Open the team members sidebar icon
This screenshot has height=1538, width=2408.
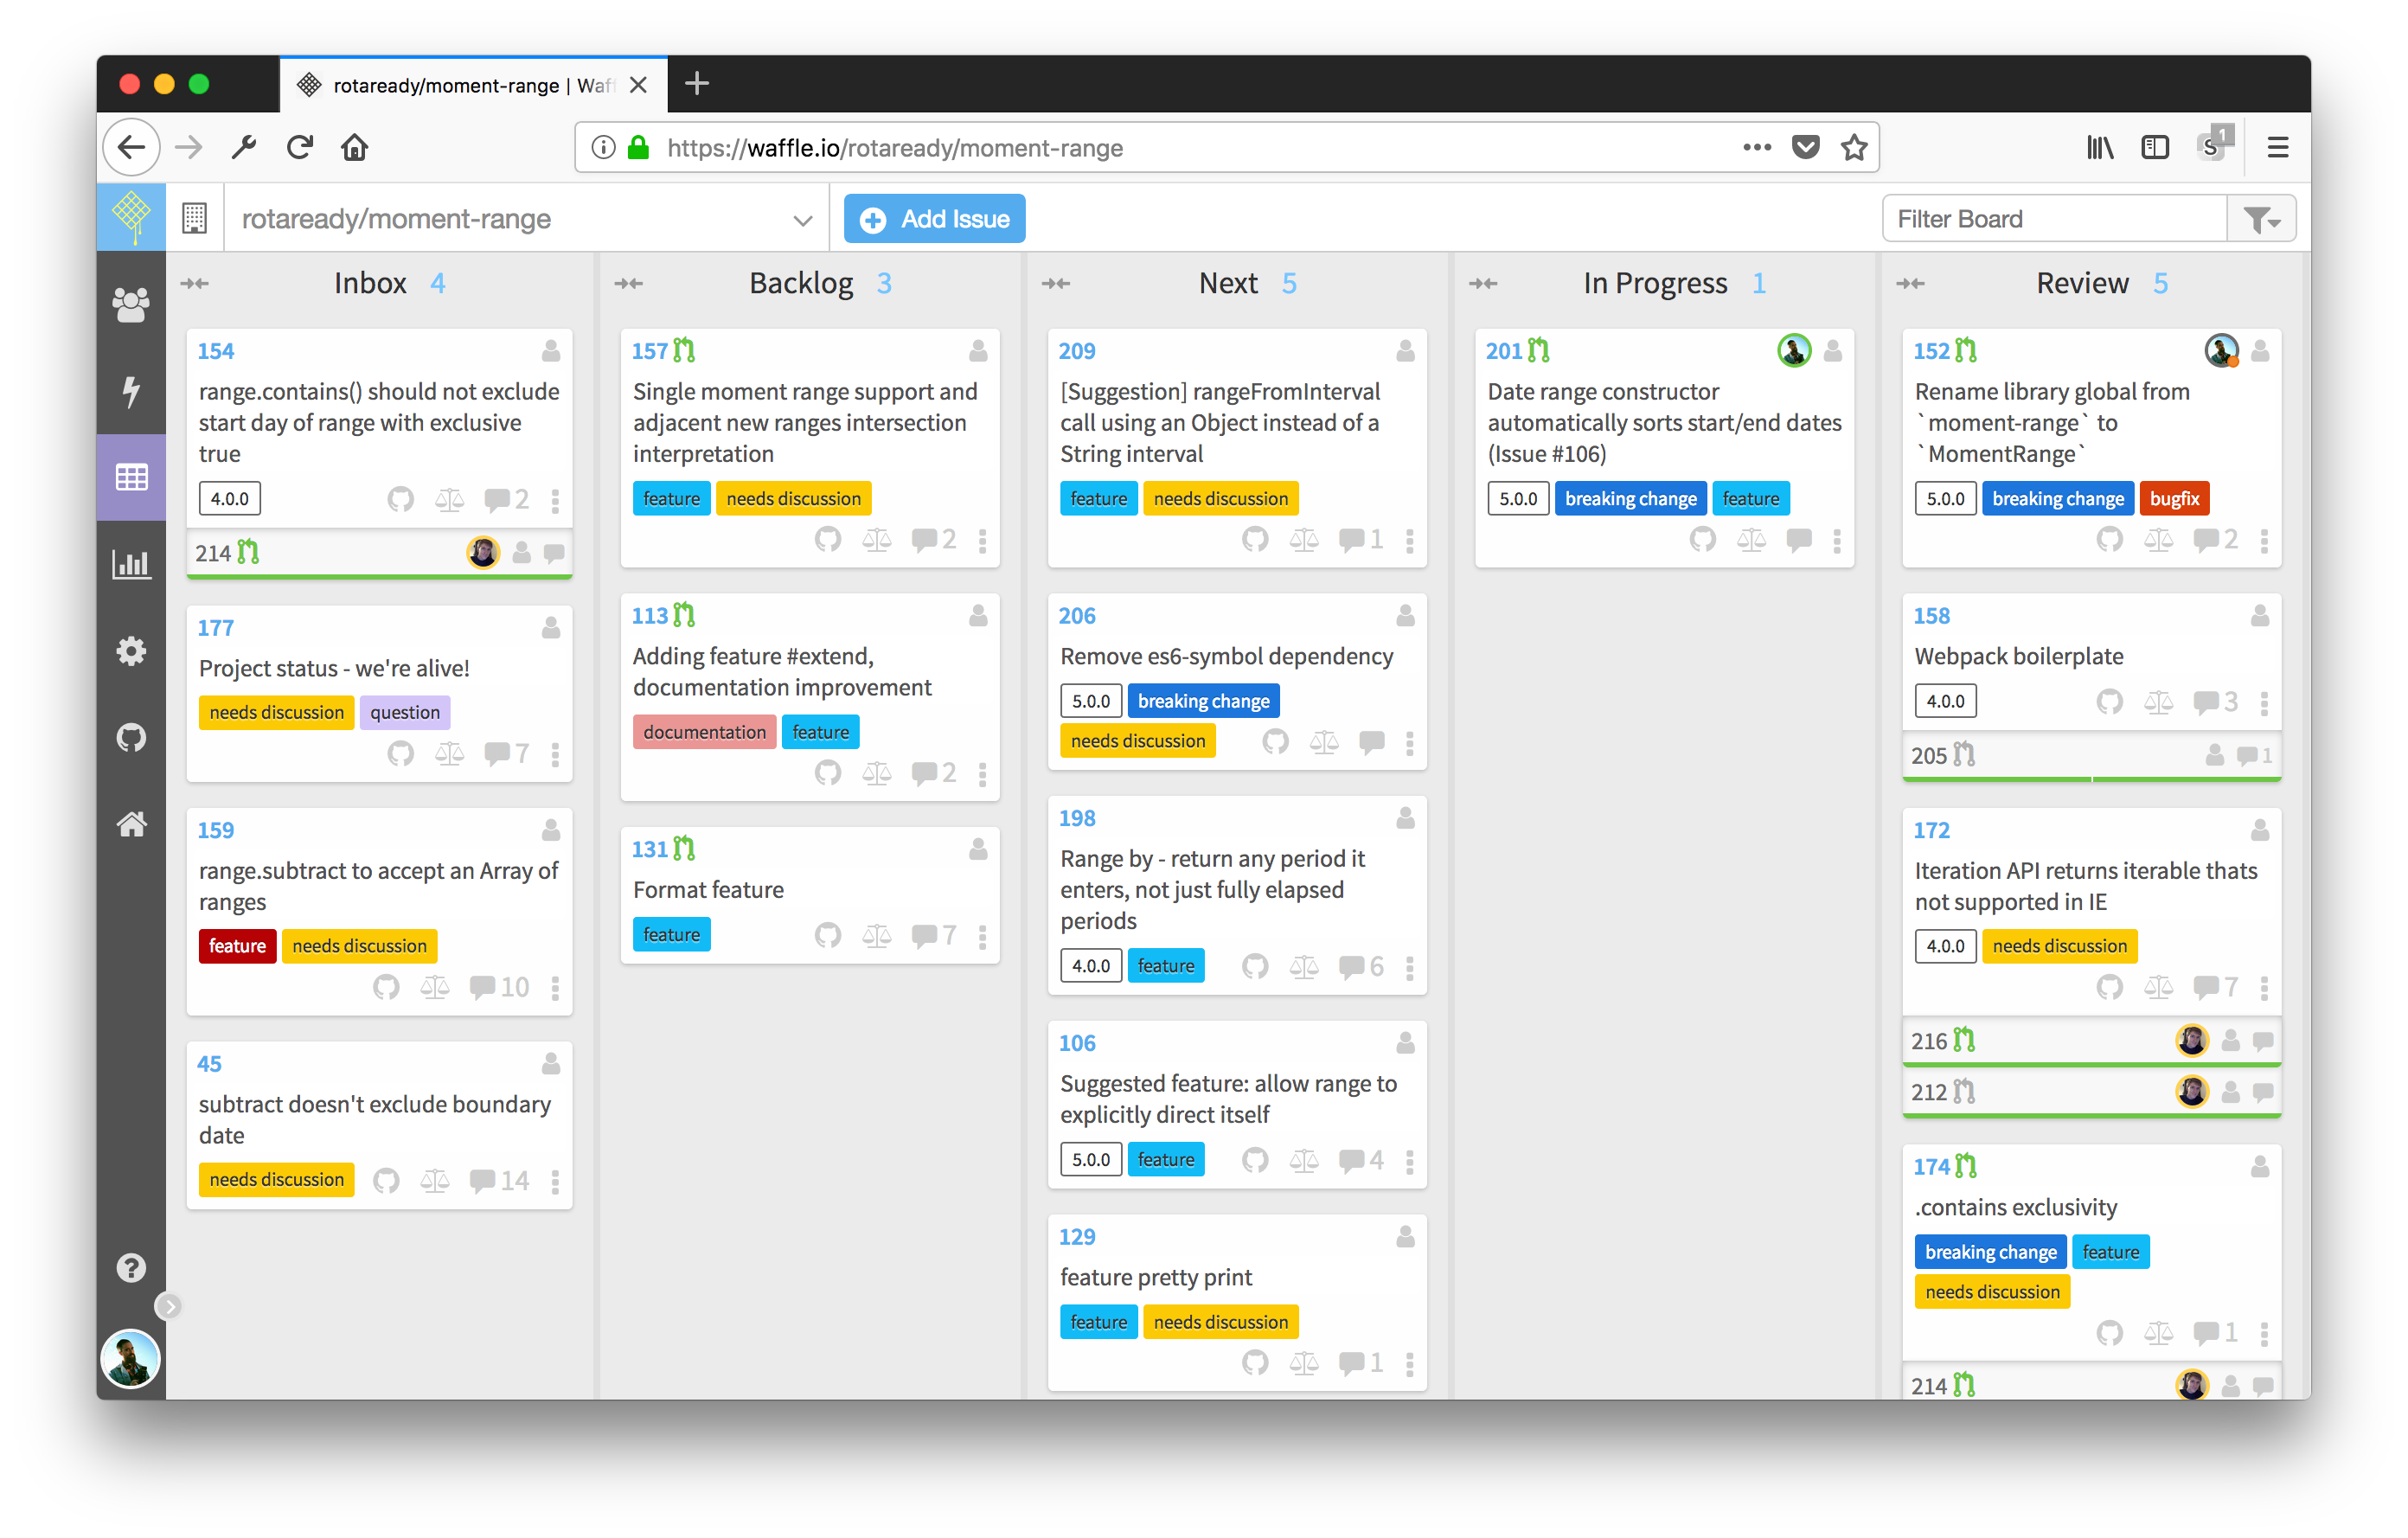pyautogui.click(x=131, y=304)
